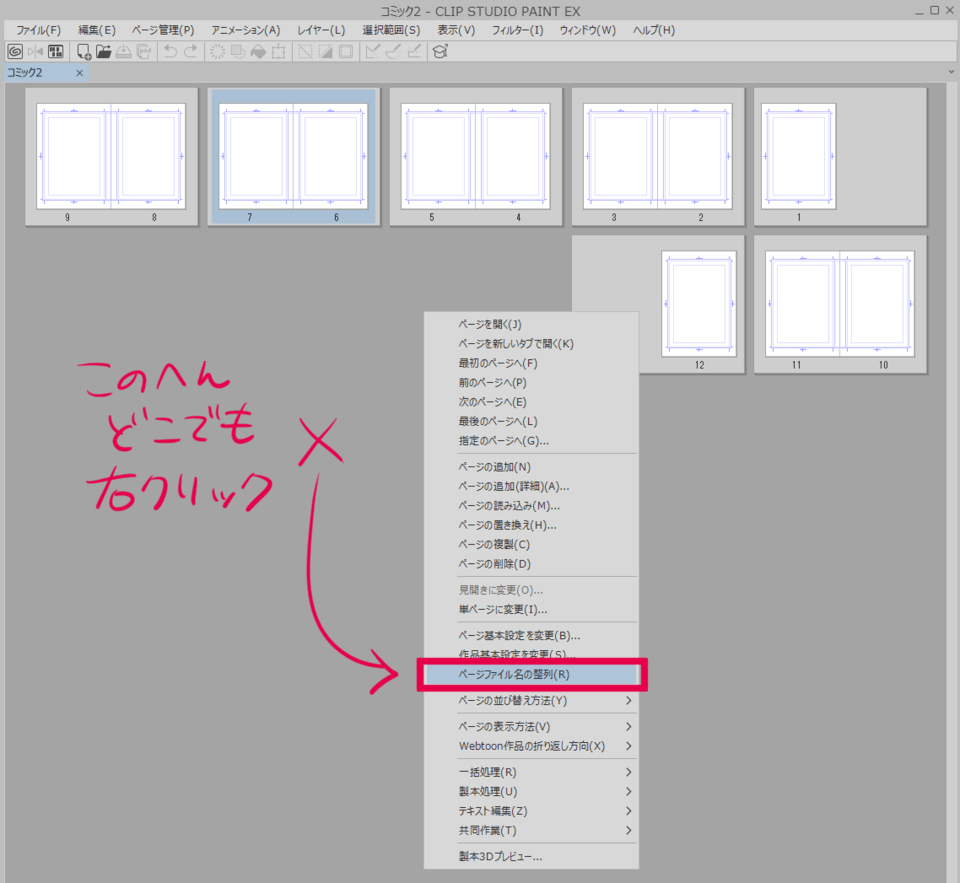Open the フィルター(I) menu

(517, 30)
